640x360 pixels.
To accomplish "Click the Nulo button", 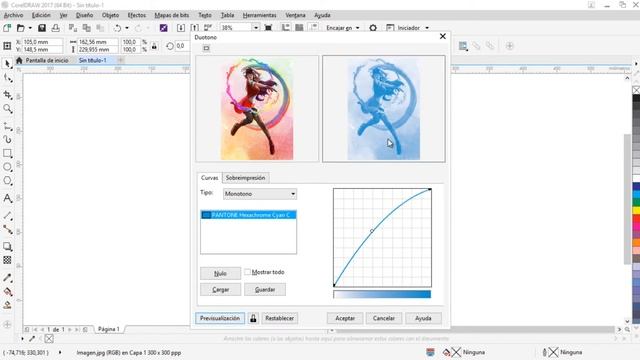I will point(220,273).
